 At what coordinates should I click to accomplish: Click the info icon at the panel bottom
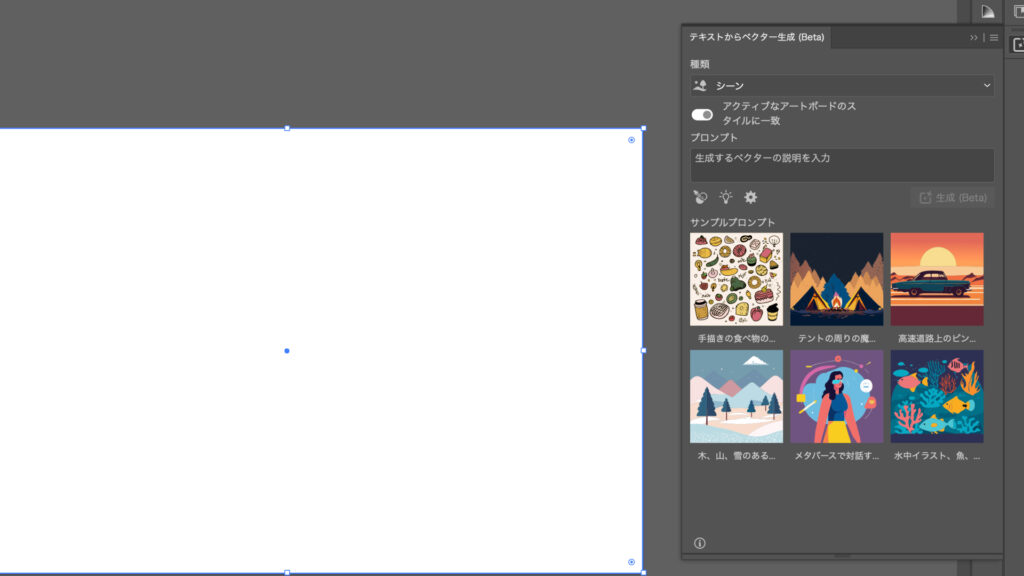699,542
